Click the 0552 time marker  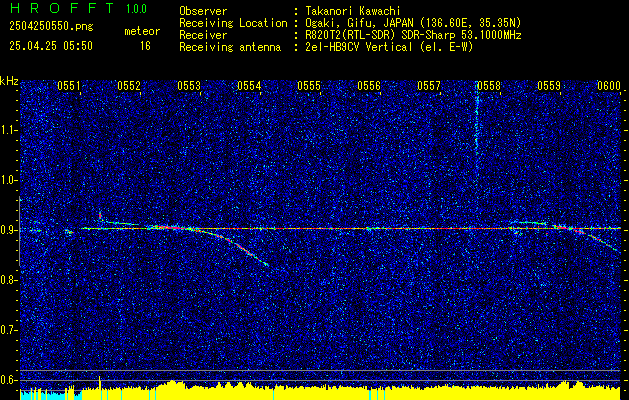coord(129,86)
